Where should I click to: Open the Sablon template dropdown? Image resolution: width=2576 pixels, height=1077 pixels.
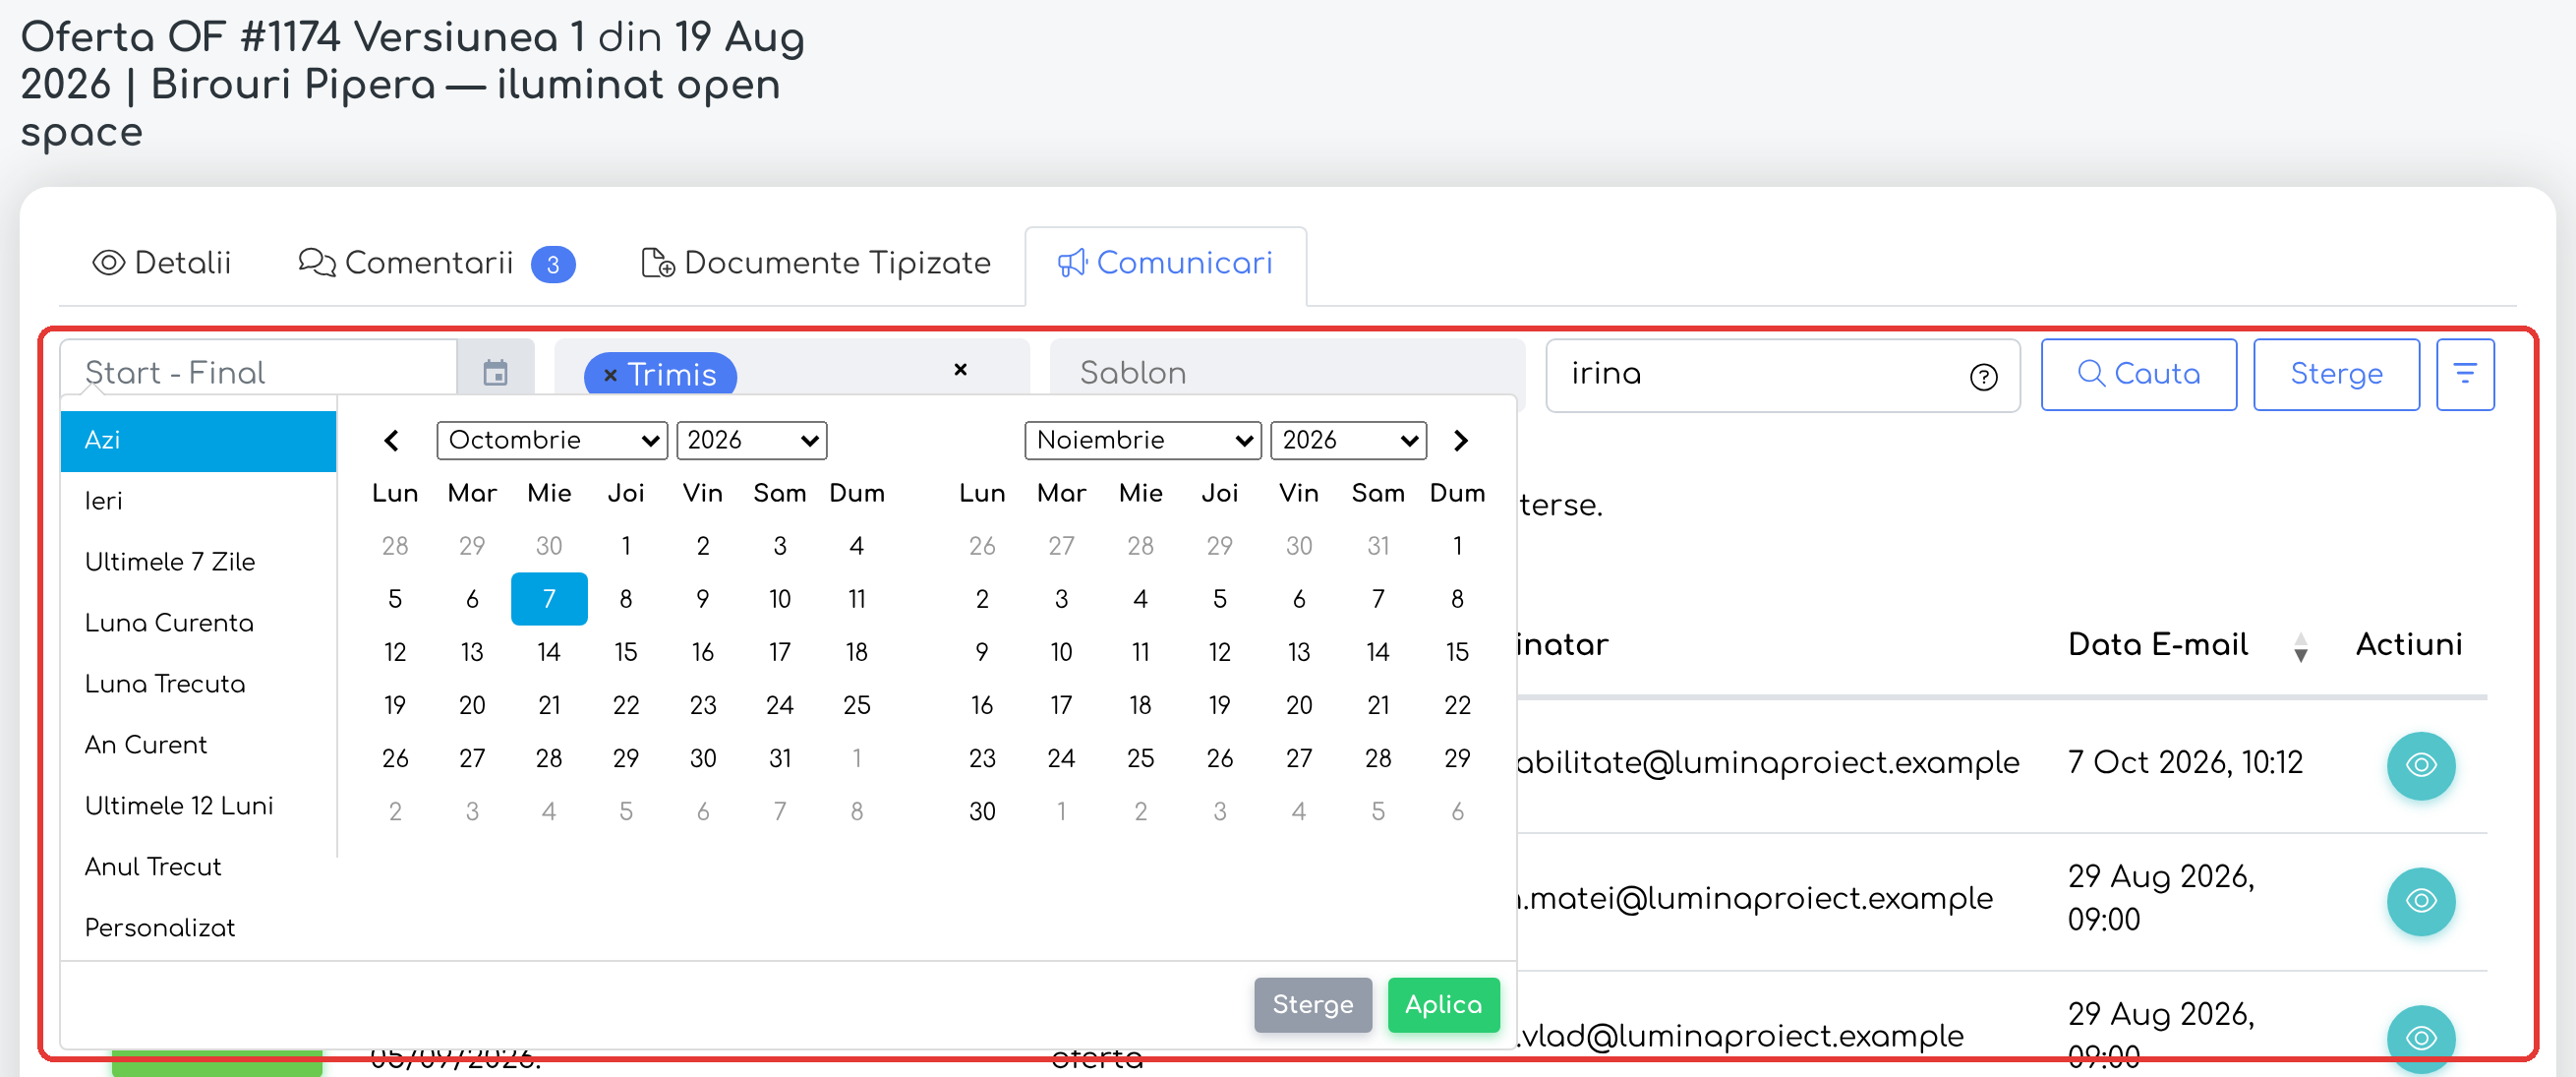1287,373
